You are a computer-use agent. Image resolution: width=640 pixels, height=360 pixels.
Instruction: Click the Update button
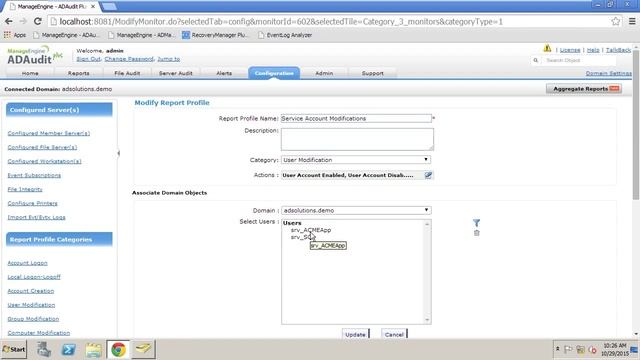click(356, 334)
